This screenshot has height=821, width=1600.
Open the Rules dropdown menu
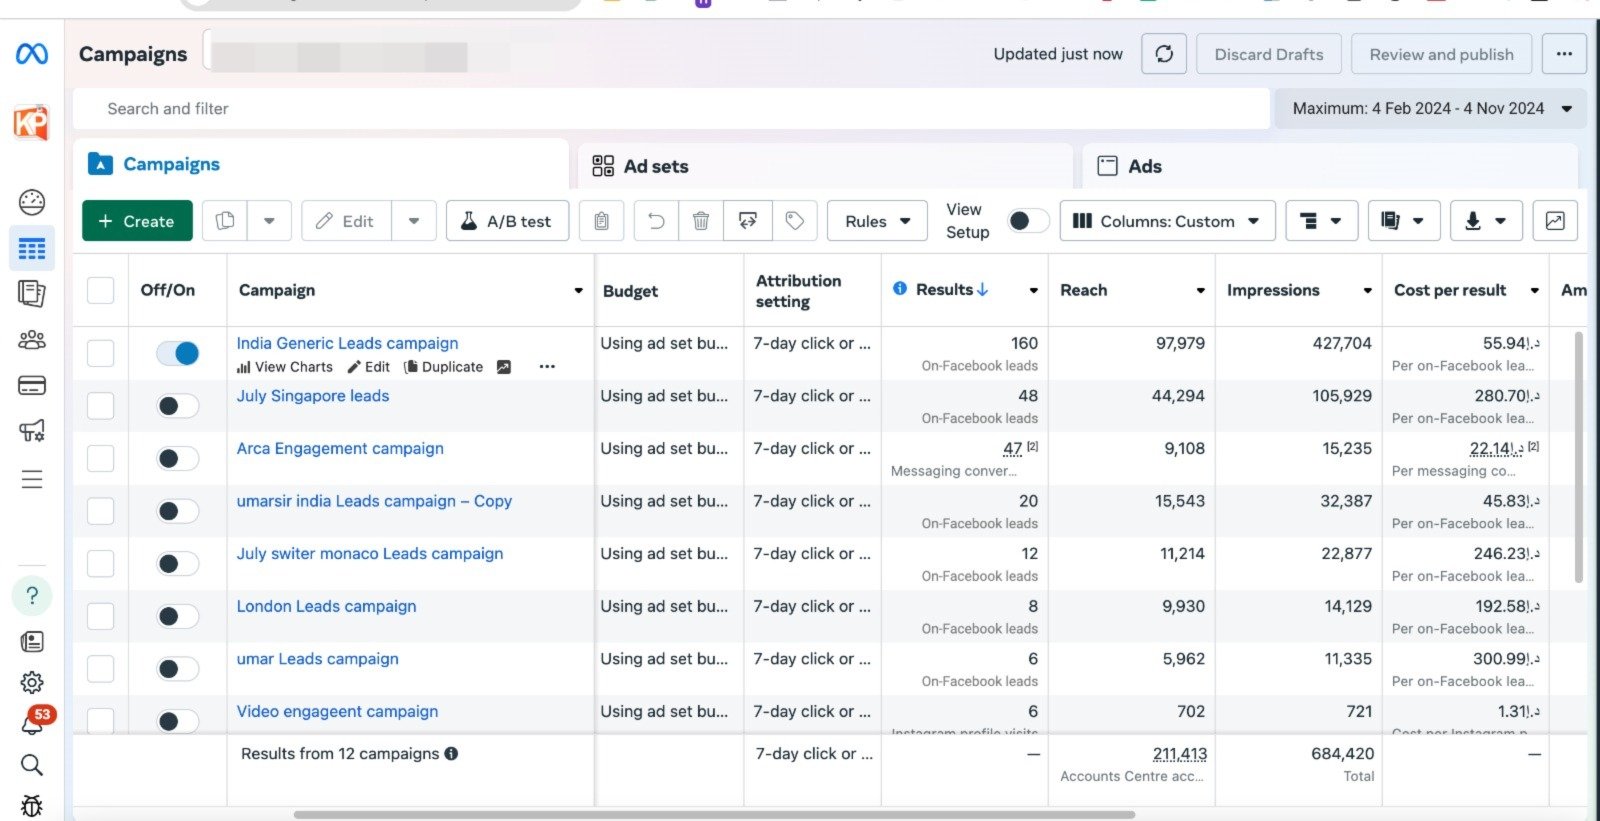[x=877, y=221]
